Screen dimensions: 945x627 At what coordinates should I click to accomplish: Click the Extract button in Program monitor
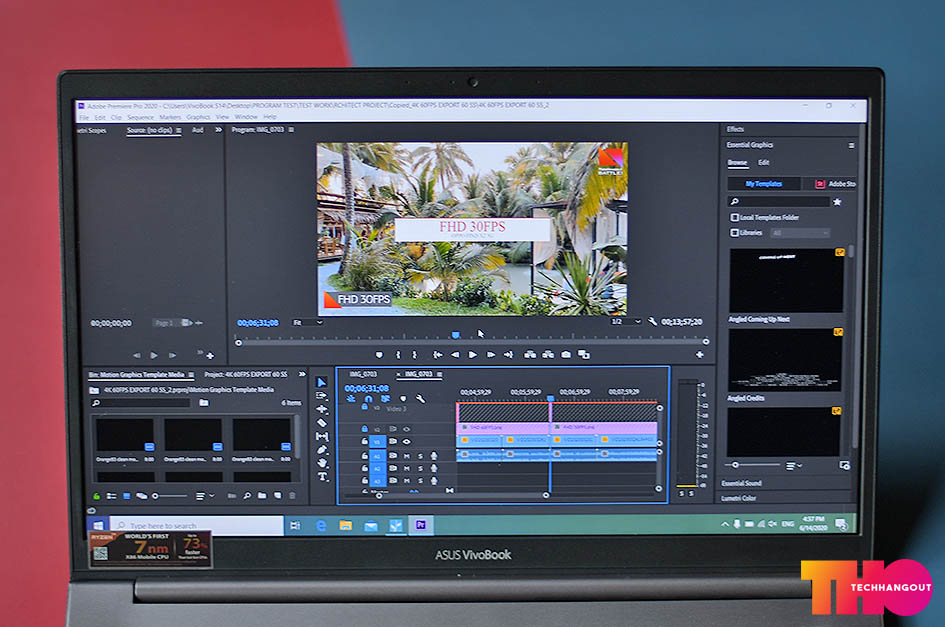click(x=548, y=354)
